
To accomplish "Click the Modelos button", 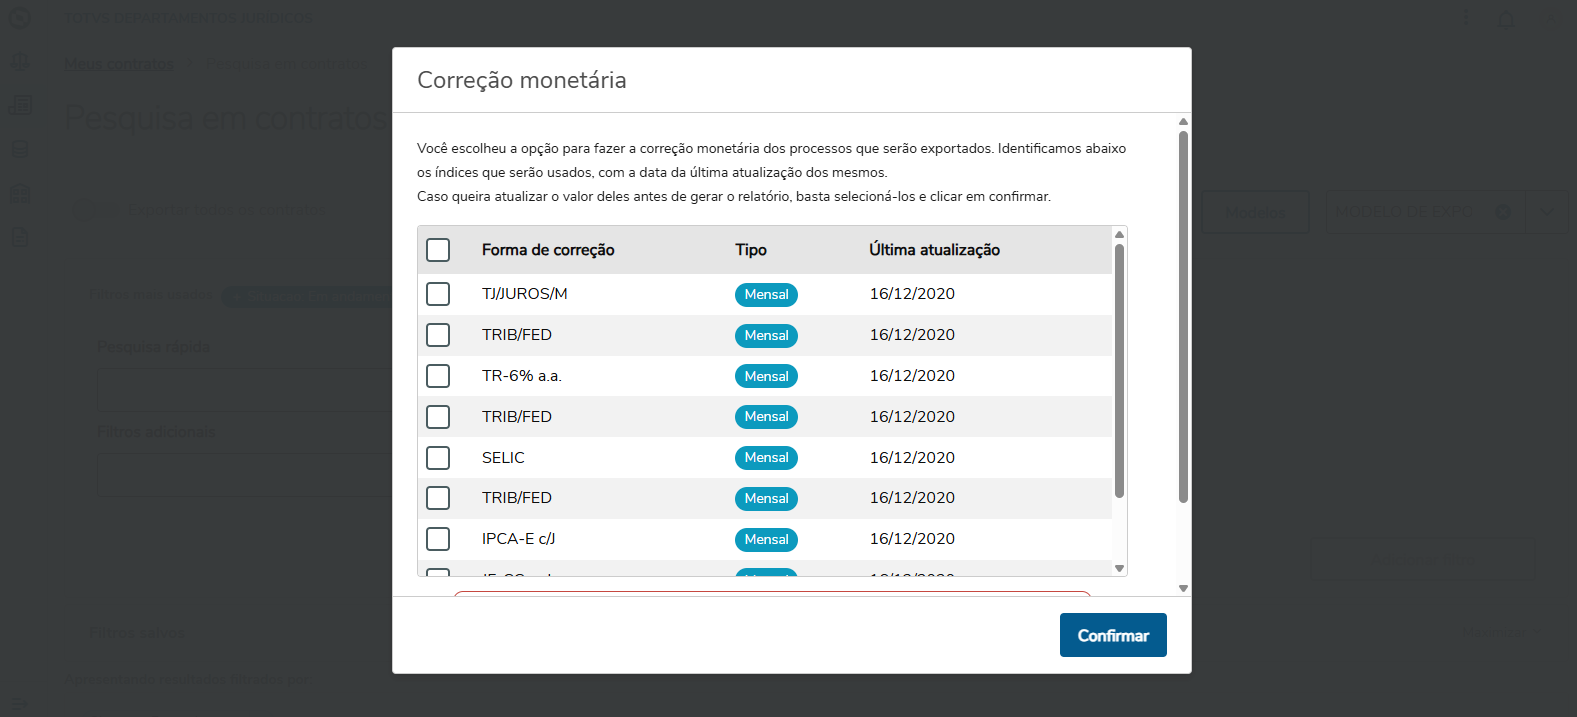I will pos(1255,212).
